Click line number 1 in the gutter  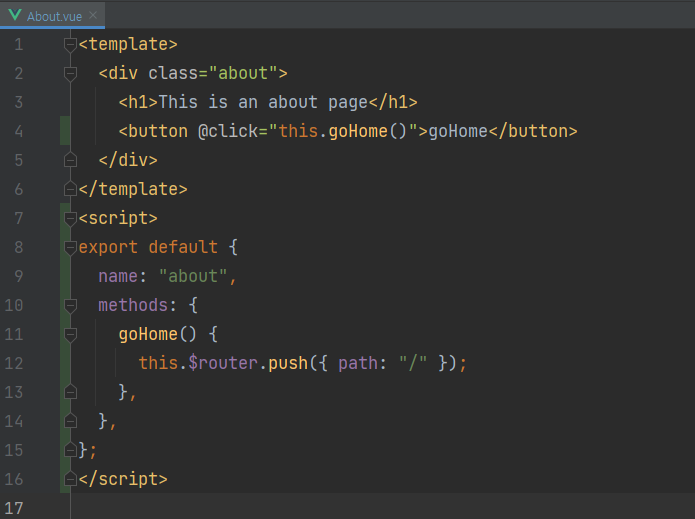19,44
